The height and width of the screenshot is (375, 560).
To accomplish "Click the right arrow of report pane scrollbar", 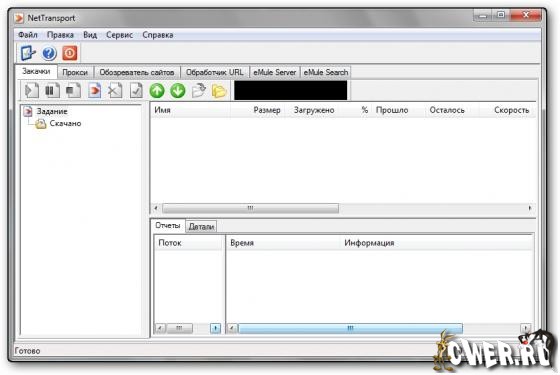I will click(x=526, y=328).
